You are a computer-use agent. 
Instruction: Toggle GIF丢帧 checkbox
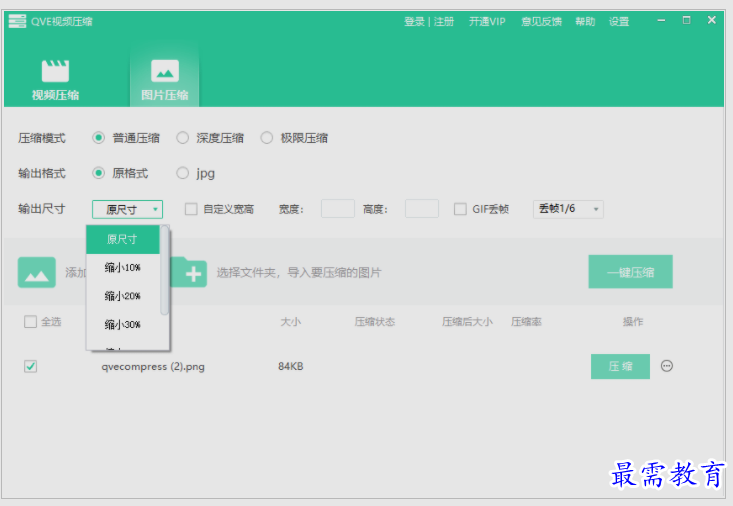[x=460, y=209]
